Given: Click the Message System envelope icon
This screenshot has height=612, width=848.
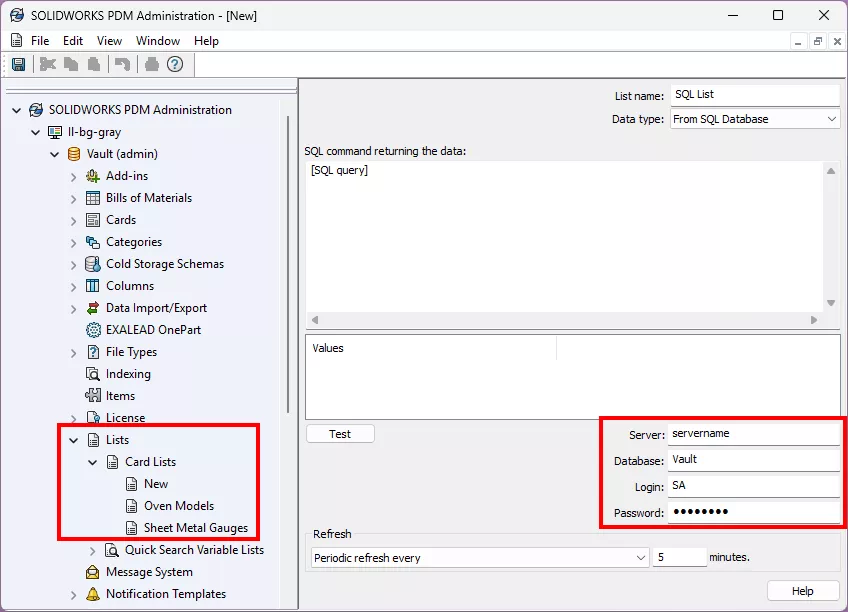Looking at the screenshot, I should 93,572.
